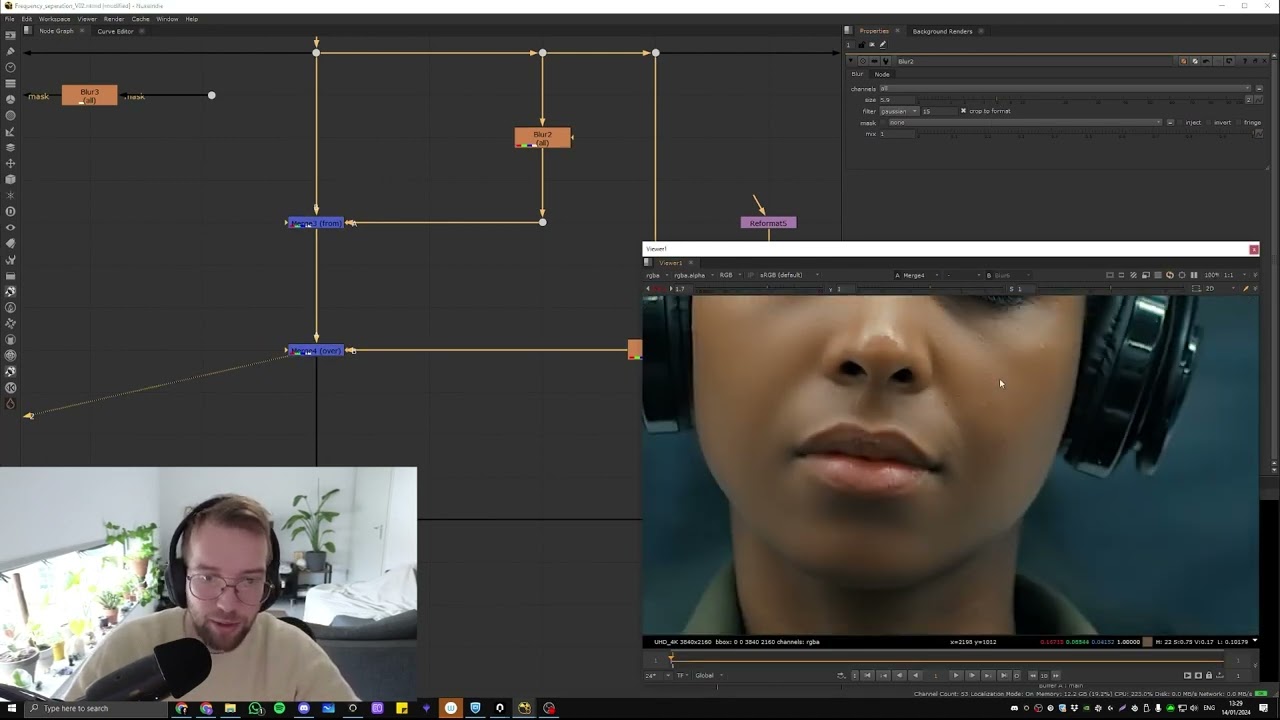
Task: Click the sampled color swatch in viewer status
Action: (x=1147, y=642)
